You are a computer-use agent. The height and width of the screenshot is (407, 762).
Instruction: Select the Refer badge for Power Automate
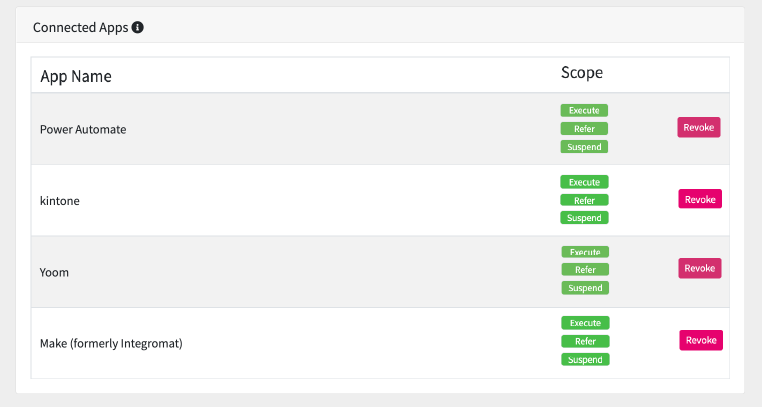(584, 128)
